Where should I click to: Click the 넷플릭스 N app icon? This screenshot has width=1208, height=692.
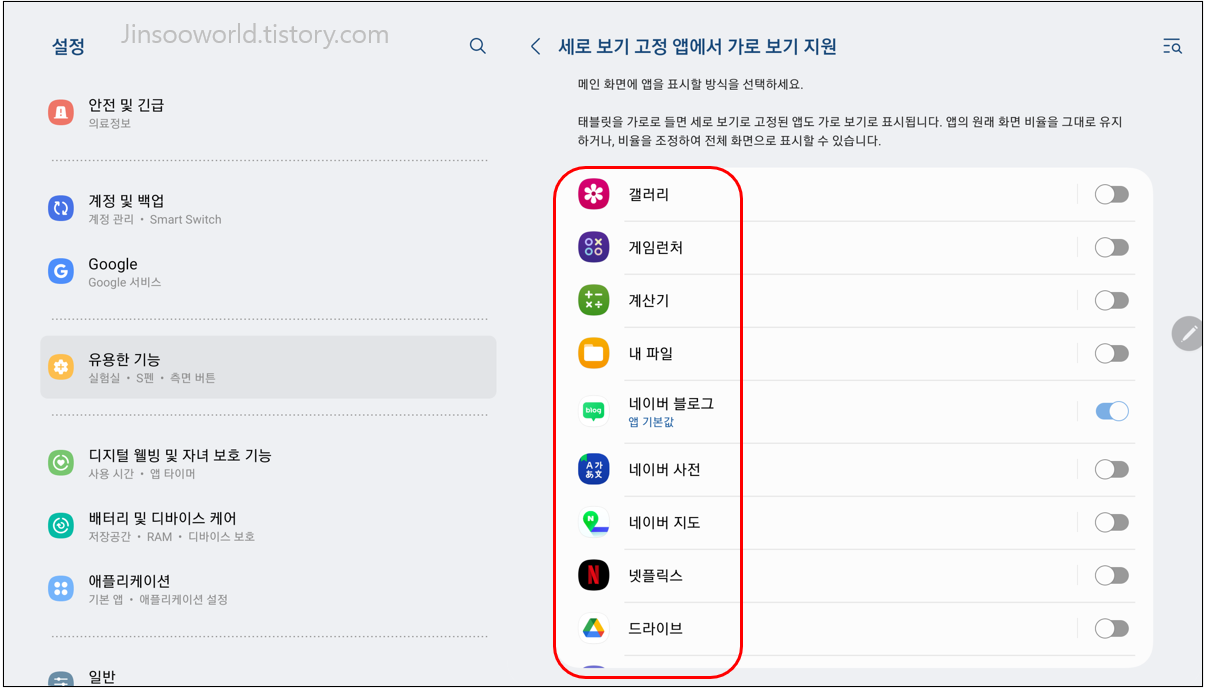point(594,575)
